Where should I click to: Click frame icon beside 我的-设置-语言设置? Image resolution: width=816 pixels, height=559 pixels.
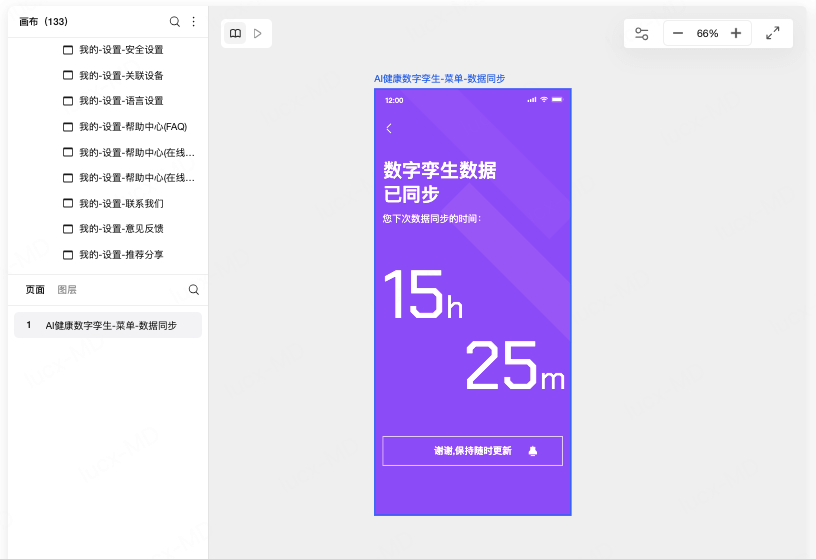tap(68, 101)
